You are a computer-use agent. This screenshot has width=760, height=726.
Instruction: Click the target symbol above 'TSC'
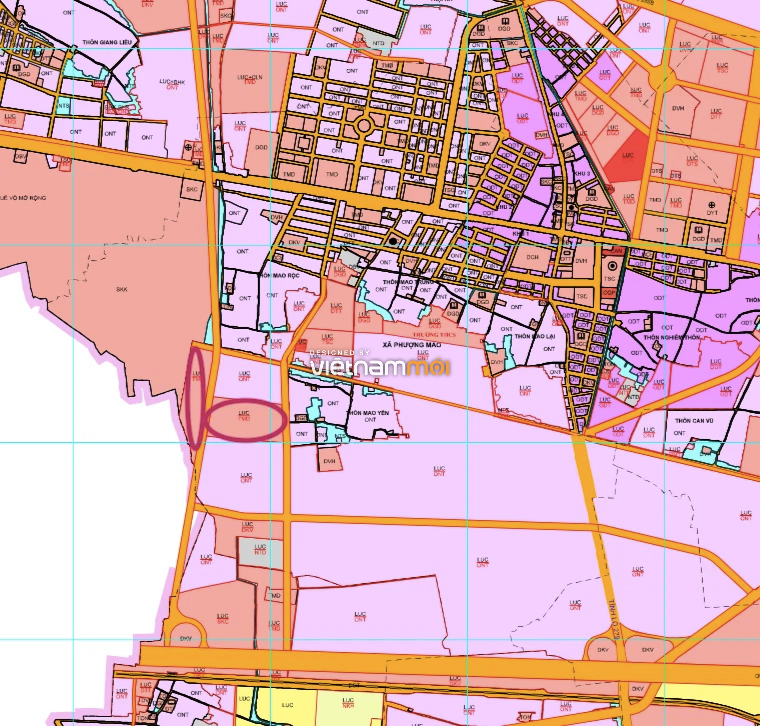612,266
